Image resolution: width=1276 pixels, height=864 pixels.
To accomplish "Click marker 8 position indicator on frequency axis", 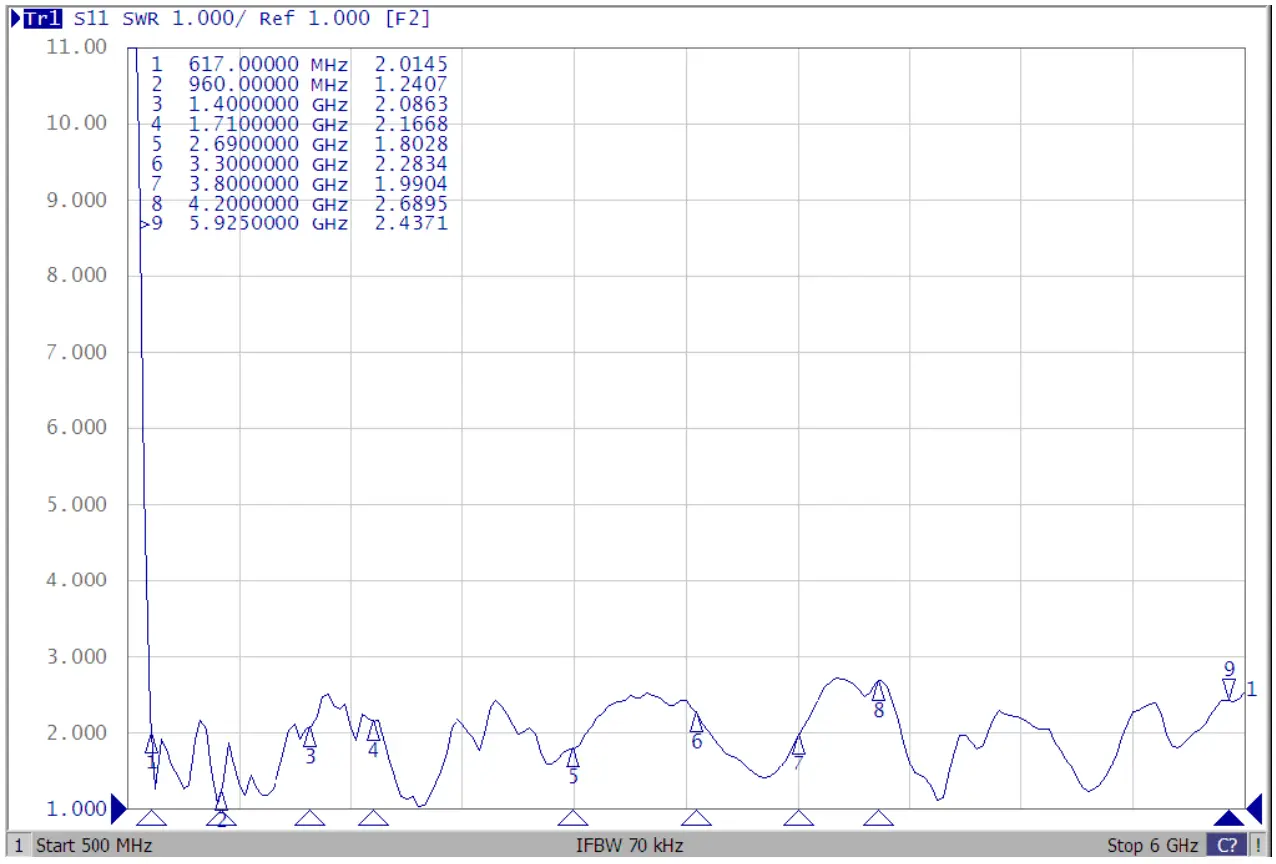I will pos(878,818).
